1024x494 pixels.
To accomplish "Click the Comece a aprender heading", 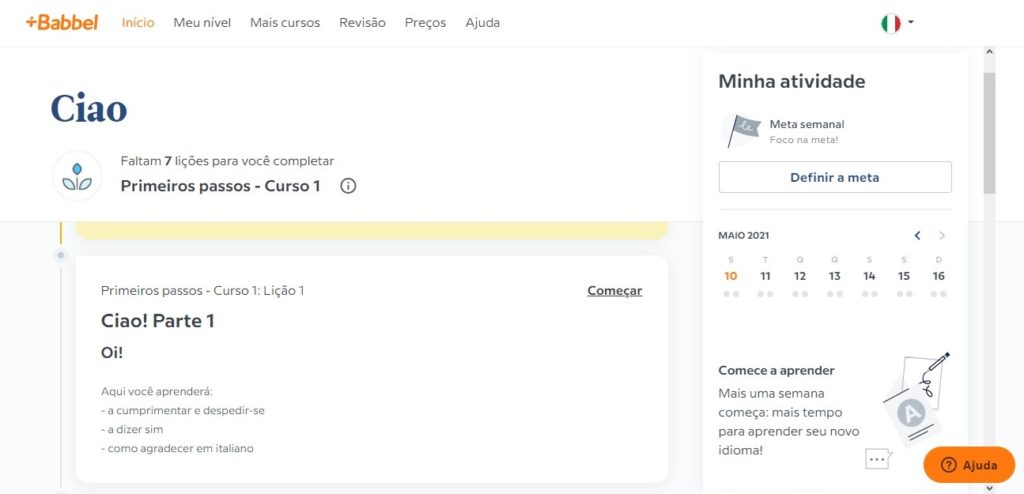I will click(x=776, y=370).
